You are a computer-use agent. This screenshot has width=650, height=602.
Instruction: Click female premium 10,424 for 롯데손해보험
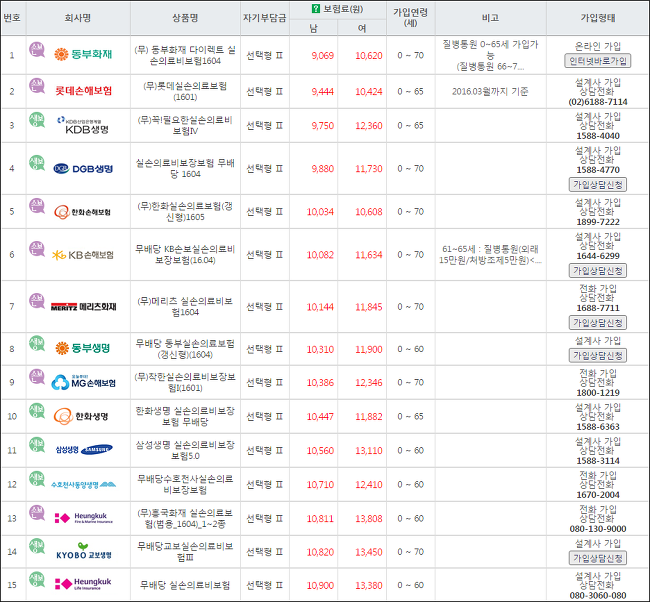point(369,92)
